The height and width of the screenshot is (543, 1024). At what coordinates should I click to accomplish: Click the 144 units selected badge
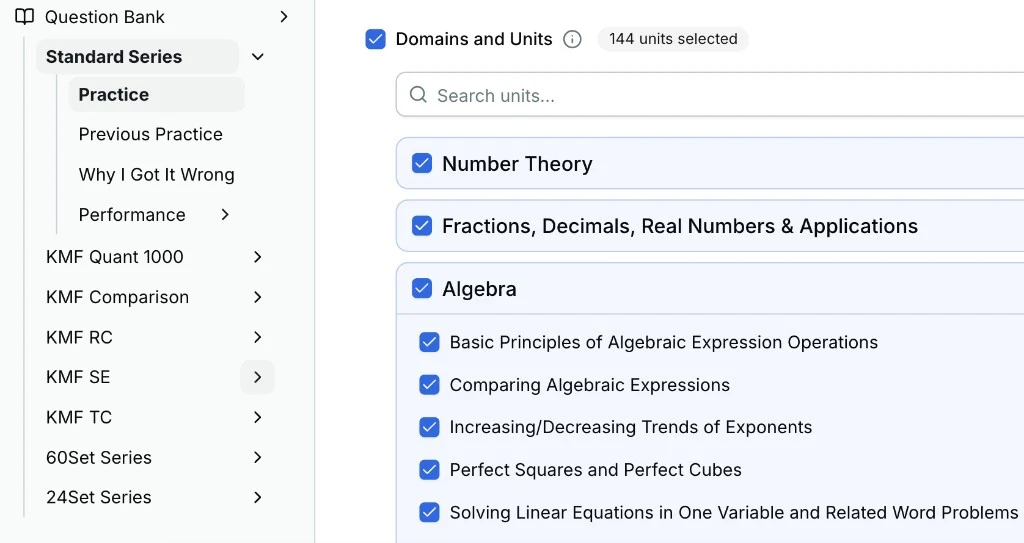[673, 39]
